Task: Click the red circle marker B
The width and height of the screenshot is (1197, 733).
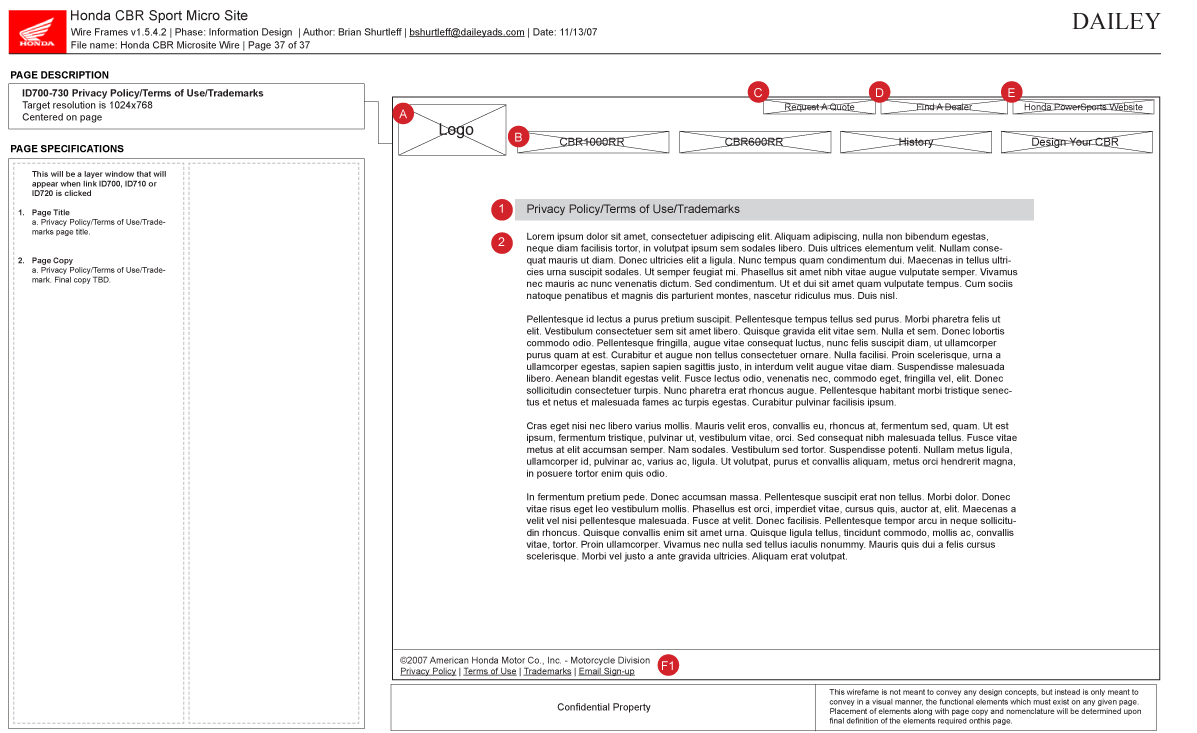Action: pos(518,137)
